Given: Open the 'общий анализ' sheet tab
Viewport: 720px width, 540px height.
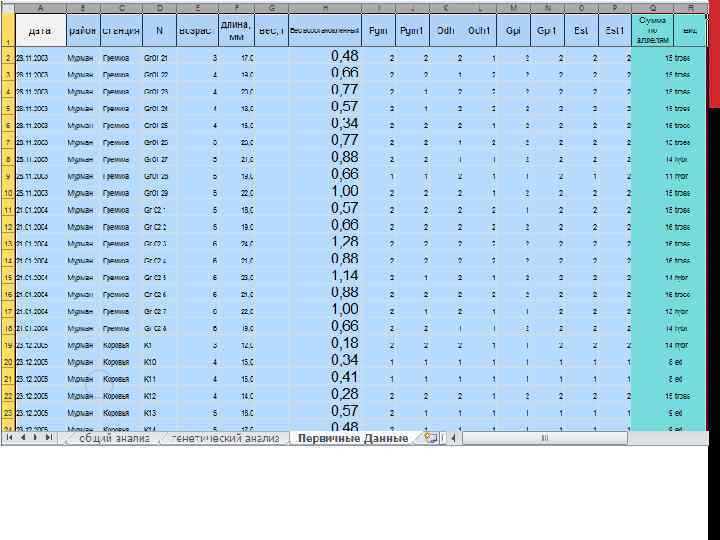Looking at the screenshot, I should [x=114, y=439].
